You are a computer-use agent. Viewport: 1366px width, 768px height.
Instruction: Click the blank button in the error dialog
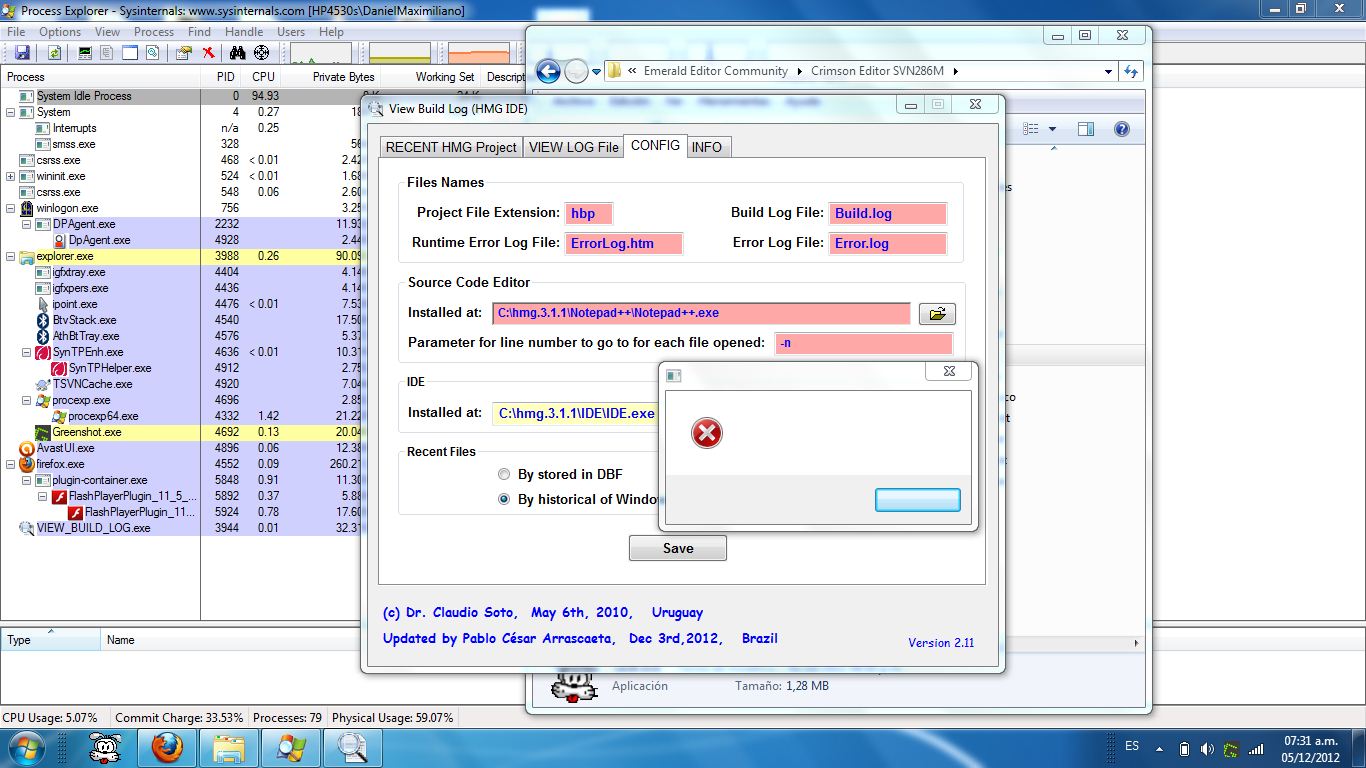(917, 500)
